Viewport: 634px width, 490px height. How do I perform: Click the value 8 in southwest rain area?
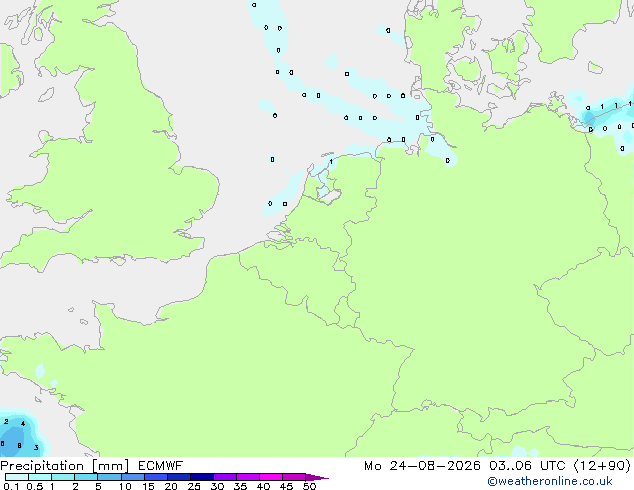19,446
